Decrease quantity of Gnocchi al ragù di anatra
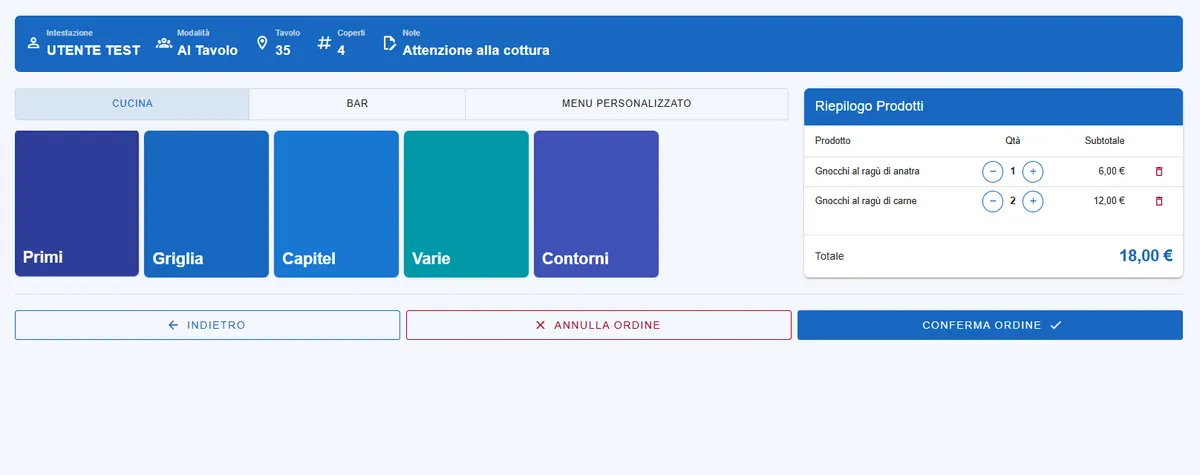The width and height of the screenshot is (1200, 475). 993,171
